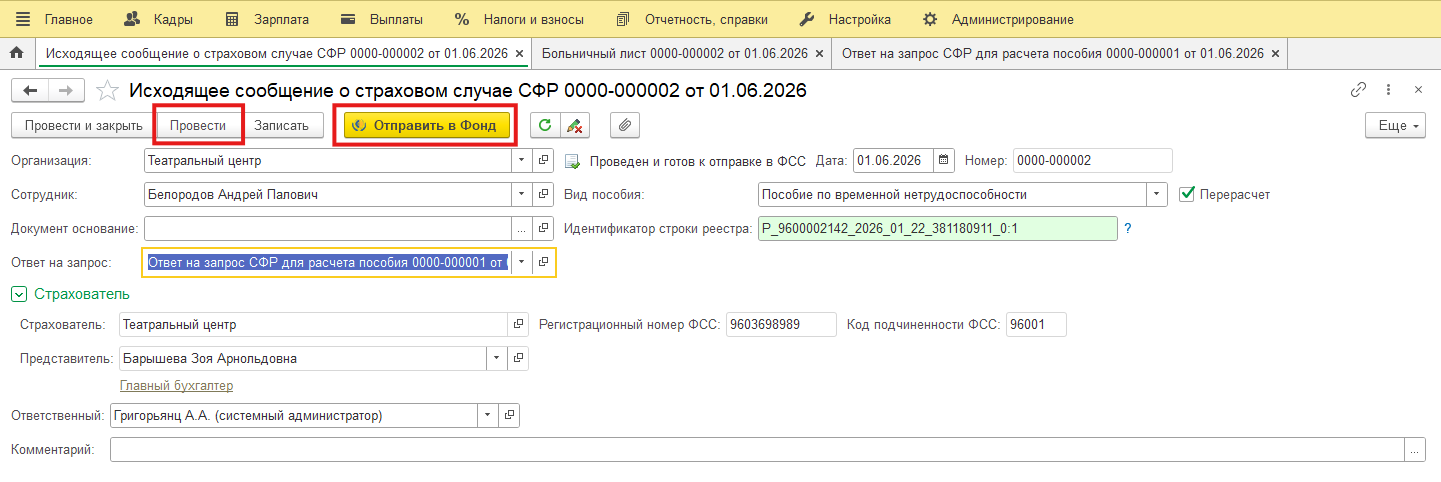The width and height of the screenshot is (1441, 482).
Task: Open the Налоги и взносы menu
Action: (x=520, y=19)
